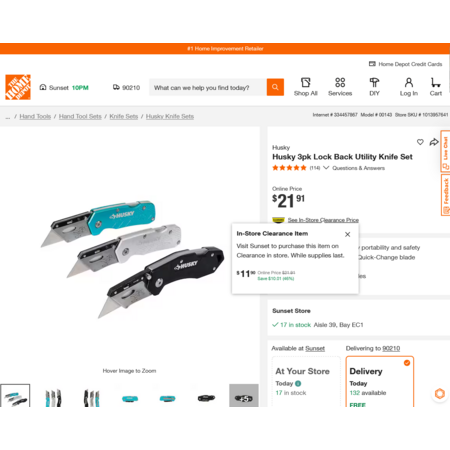This screenshot has height=450, width=450.
Task: Open the Feedback side tab
Action: [445, 195]
